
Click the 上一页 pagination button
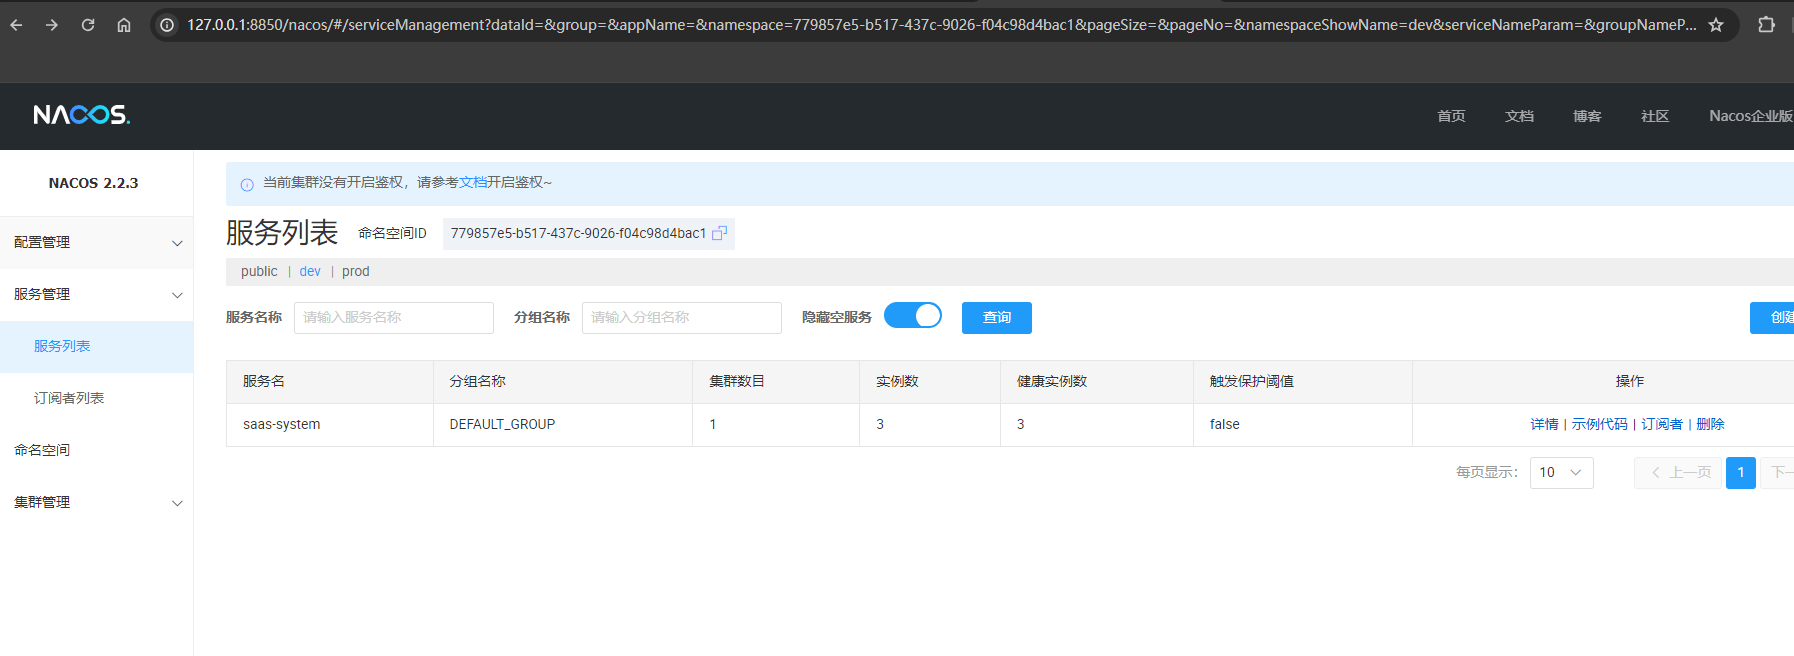(1678, 472)
